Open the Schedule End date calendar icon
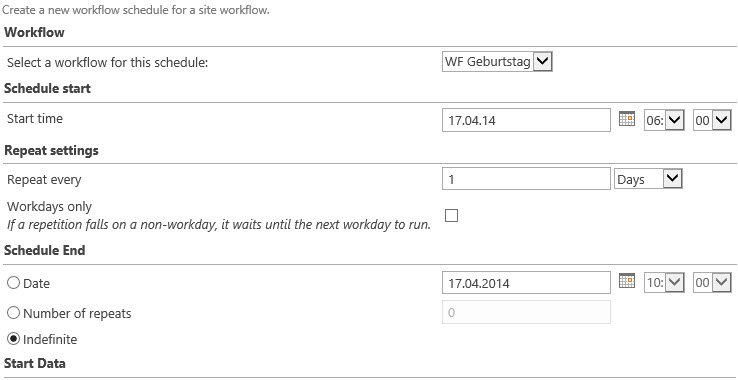Viewport: 738px width, 380px height. [626, 281]
